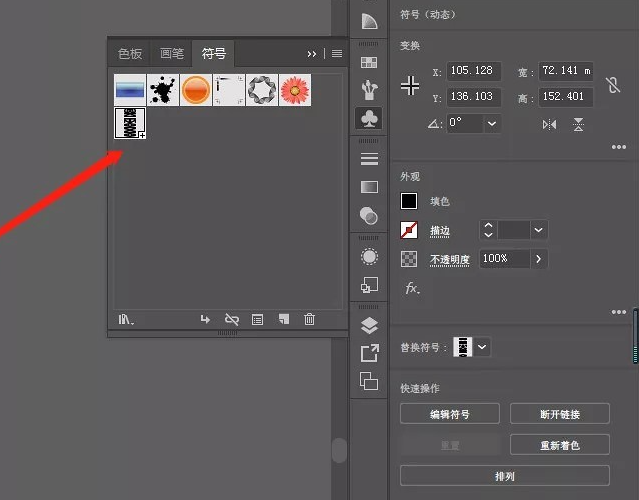Click the 编辑符号 Edit Symbol button

pos(450,414)
